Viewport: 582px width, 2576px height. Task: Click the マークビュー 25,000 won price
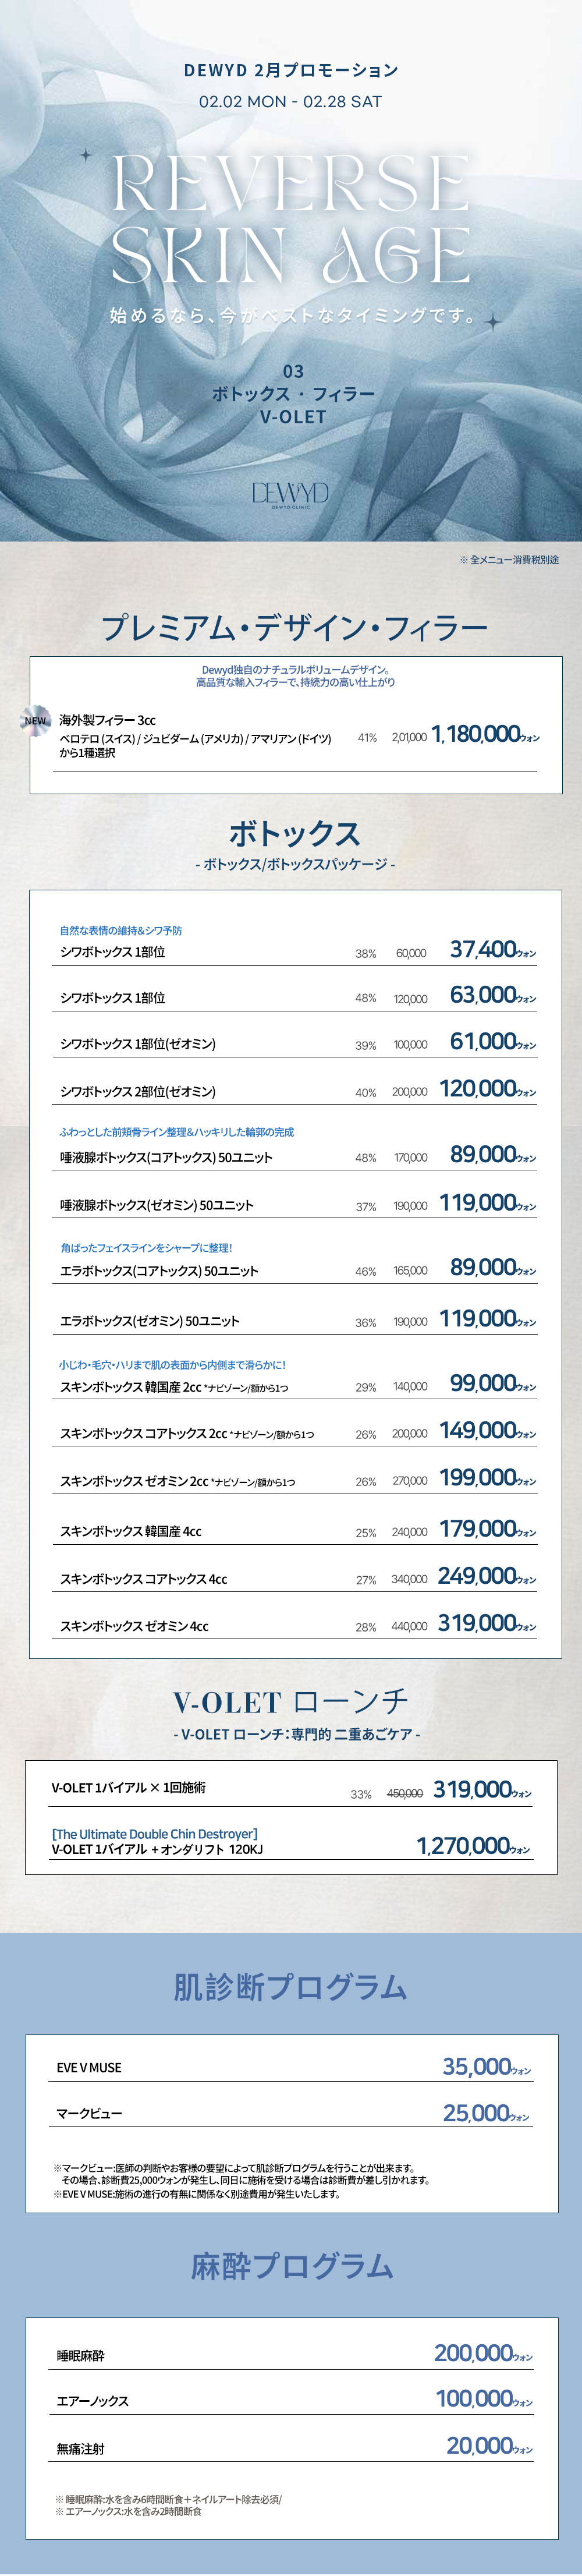tap(478, 2113)
